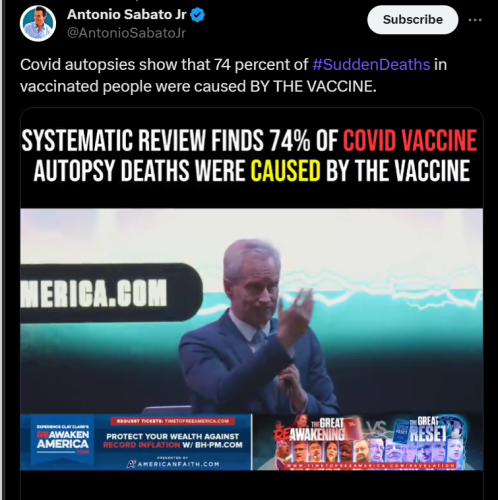The height and width of the screenshot is (500, 498).
Task: Click the timetofreeamerica.com/revelation red strip
Action: [x=370, y=465]
